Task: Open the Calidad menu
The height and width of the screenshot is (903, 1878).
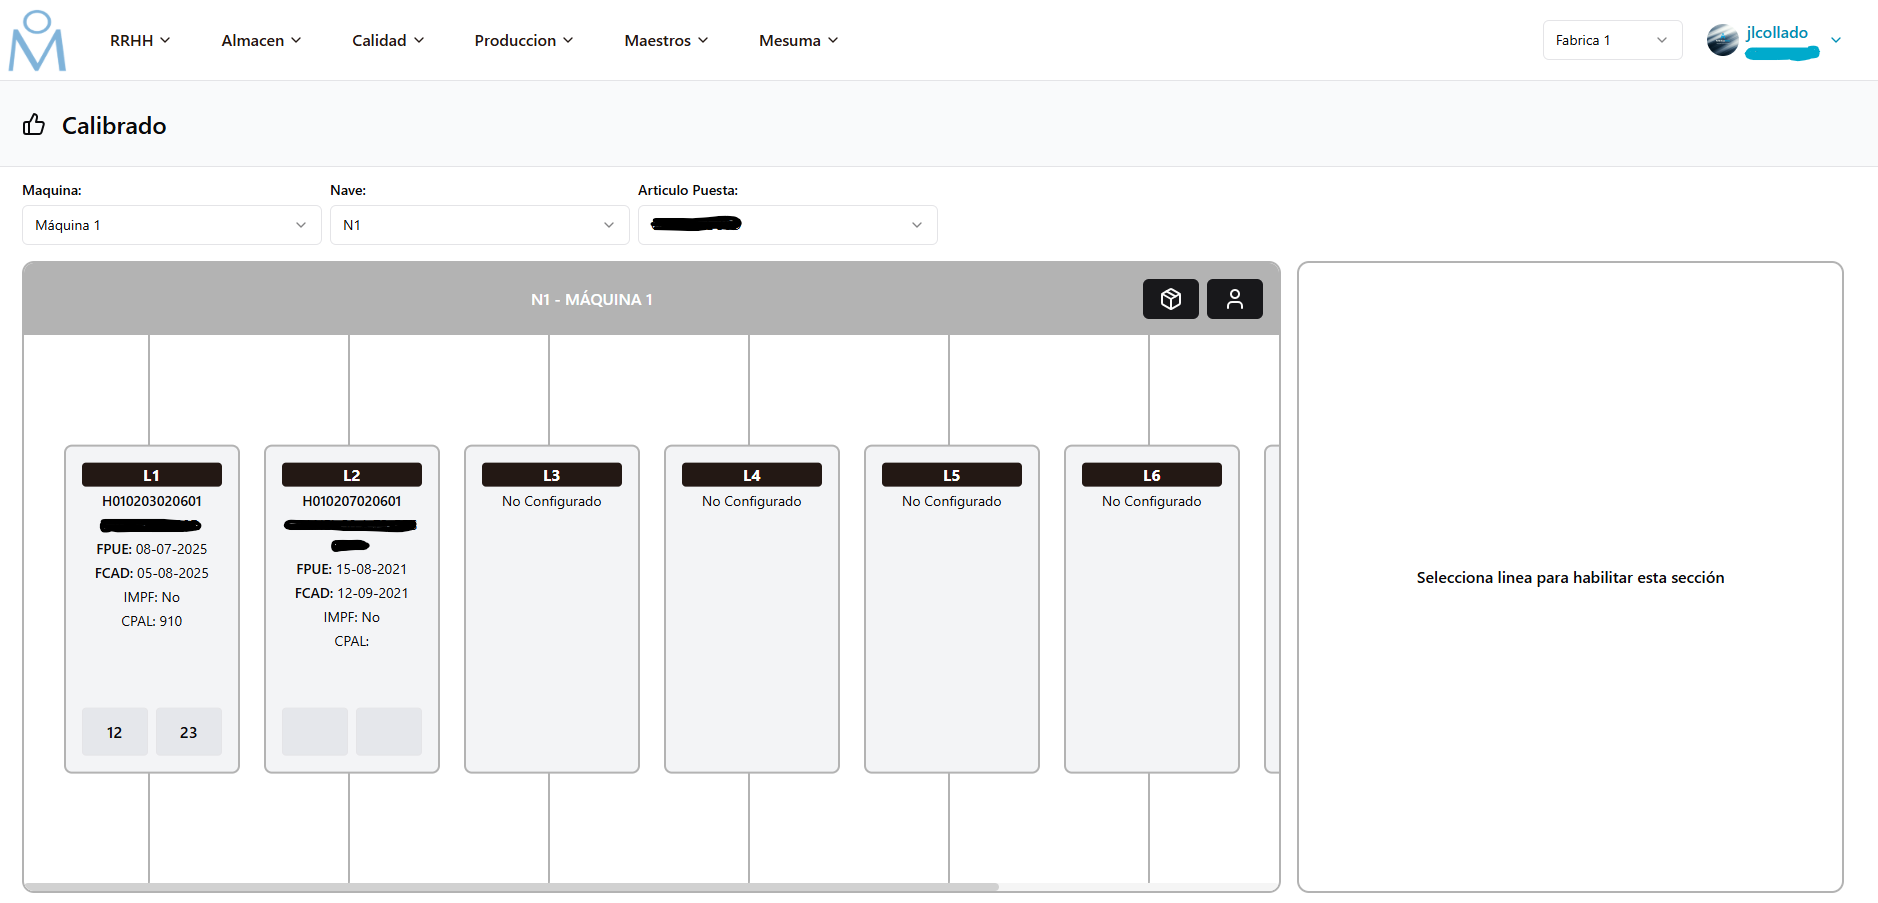Action: tap(388, 40)
